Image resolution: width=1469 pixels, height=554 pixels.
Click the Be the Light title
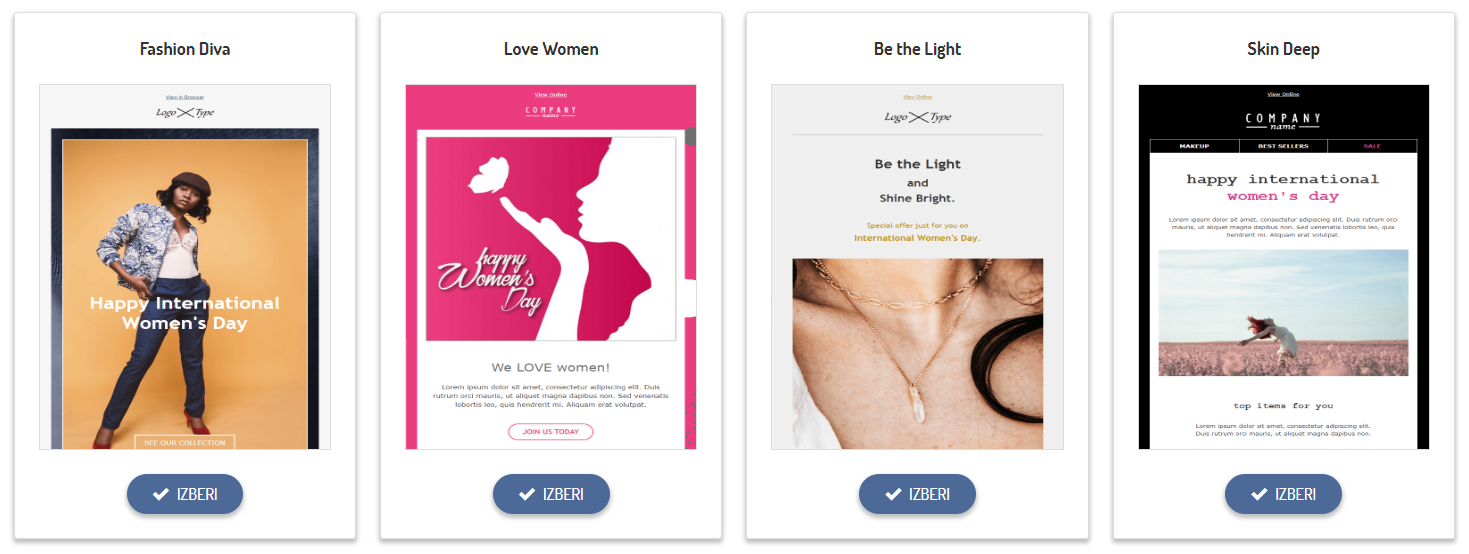[x=917, y=49]
